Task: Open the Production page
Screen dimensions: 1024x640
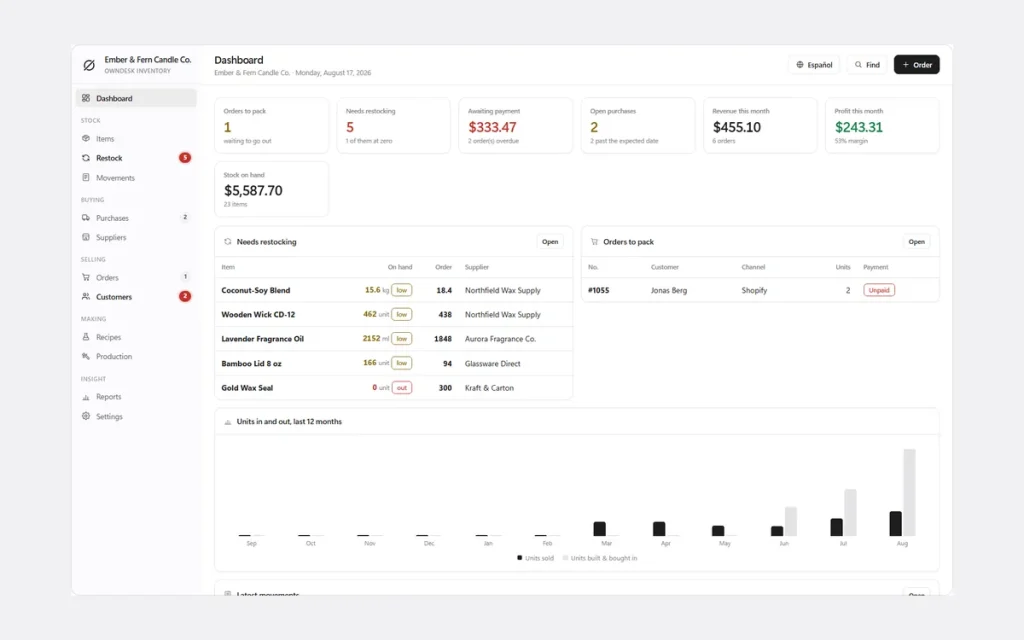Action: pos(136,357)
